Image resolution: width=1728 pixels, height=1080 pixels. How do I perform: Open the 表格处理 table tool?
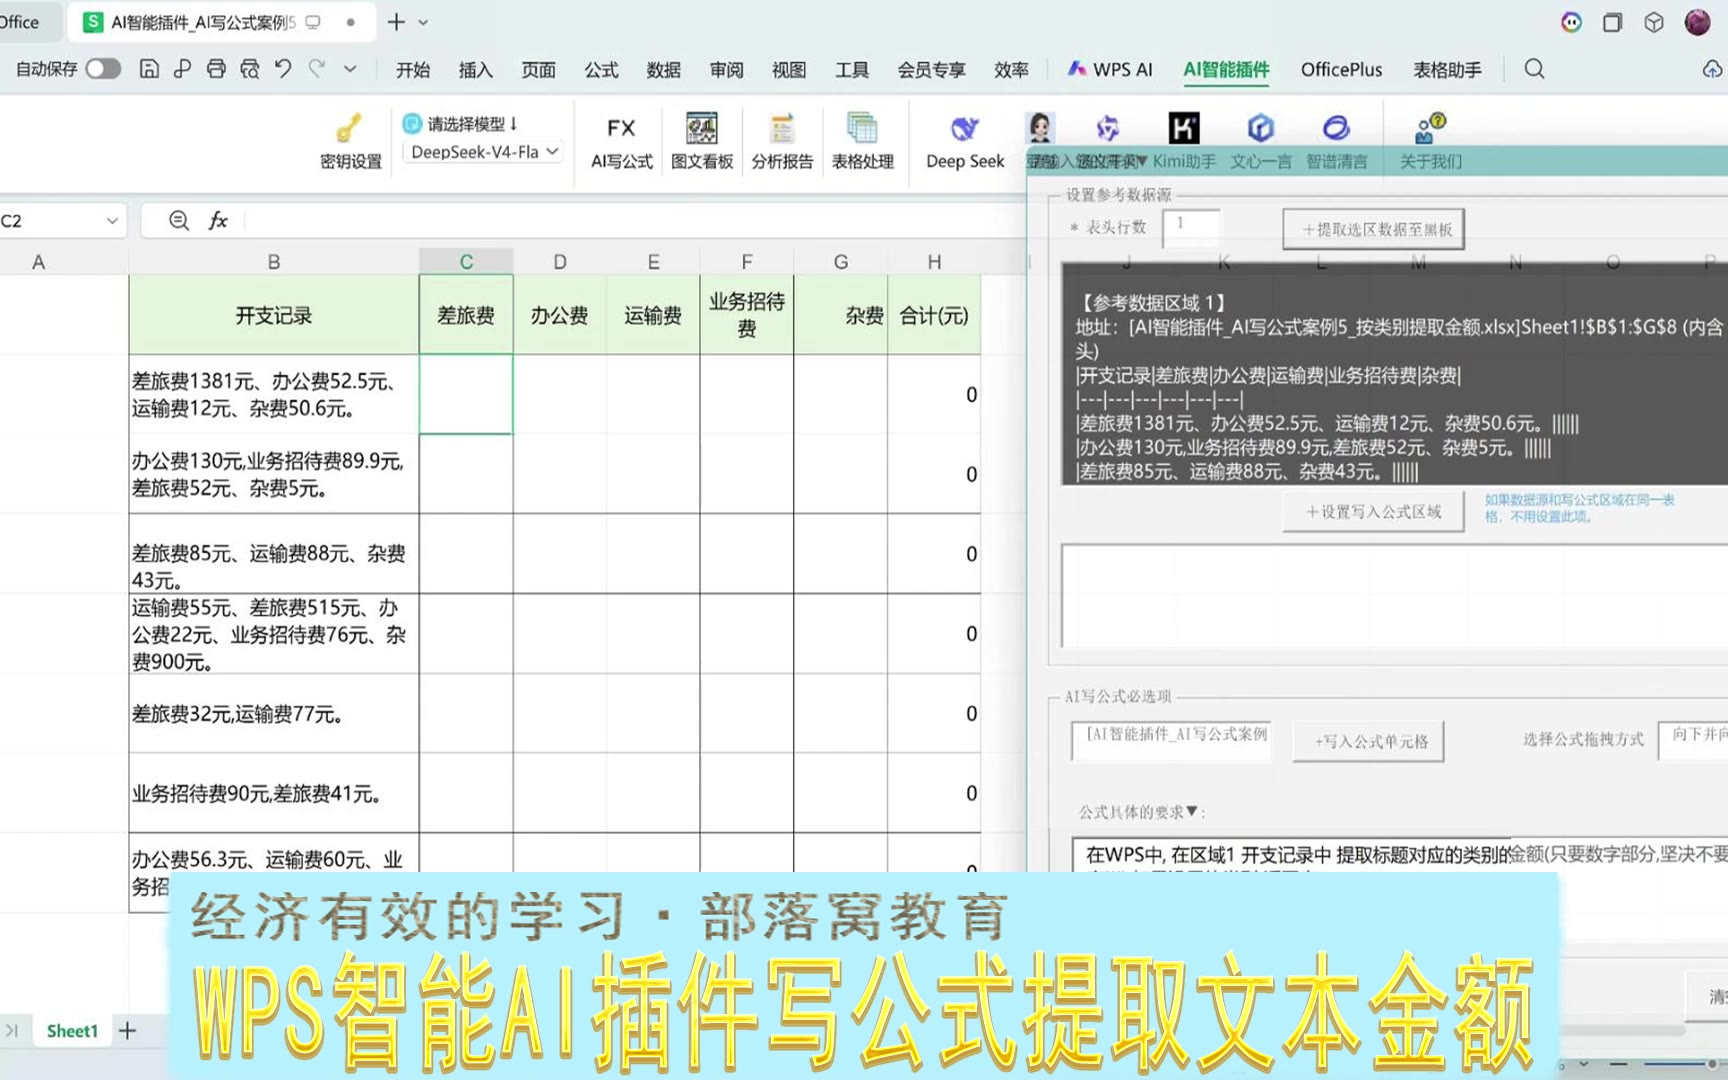pyautogui.click(x=862, y=141)
